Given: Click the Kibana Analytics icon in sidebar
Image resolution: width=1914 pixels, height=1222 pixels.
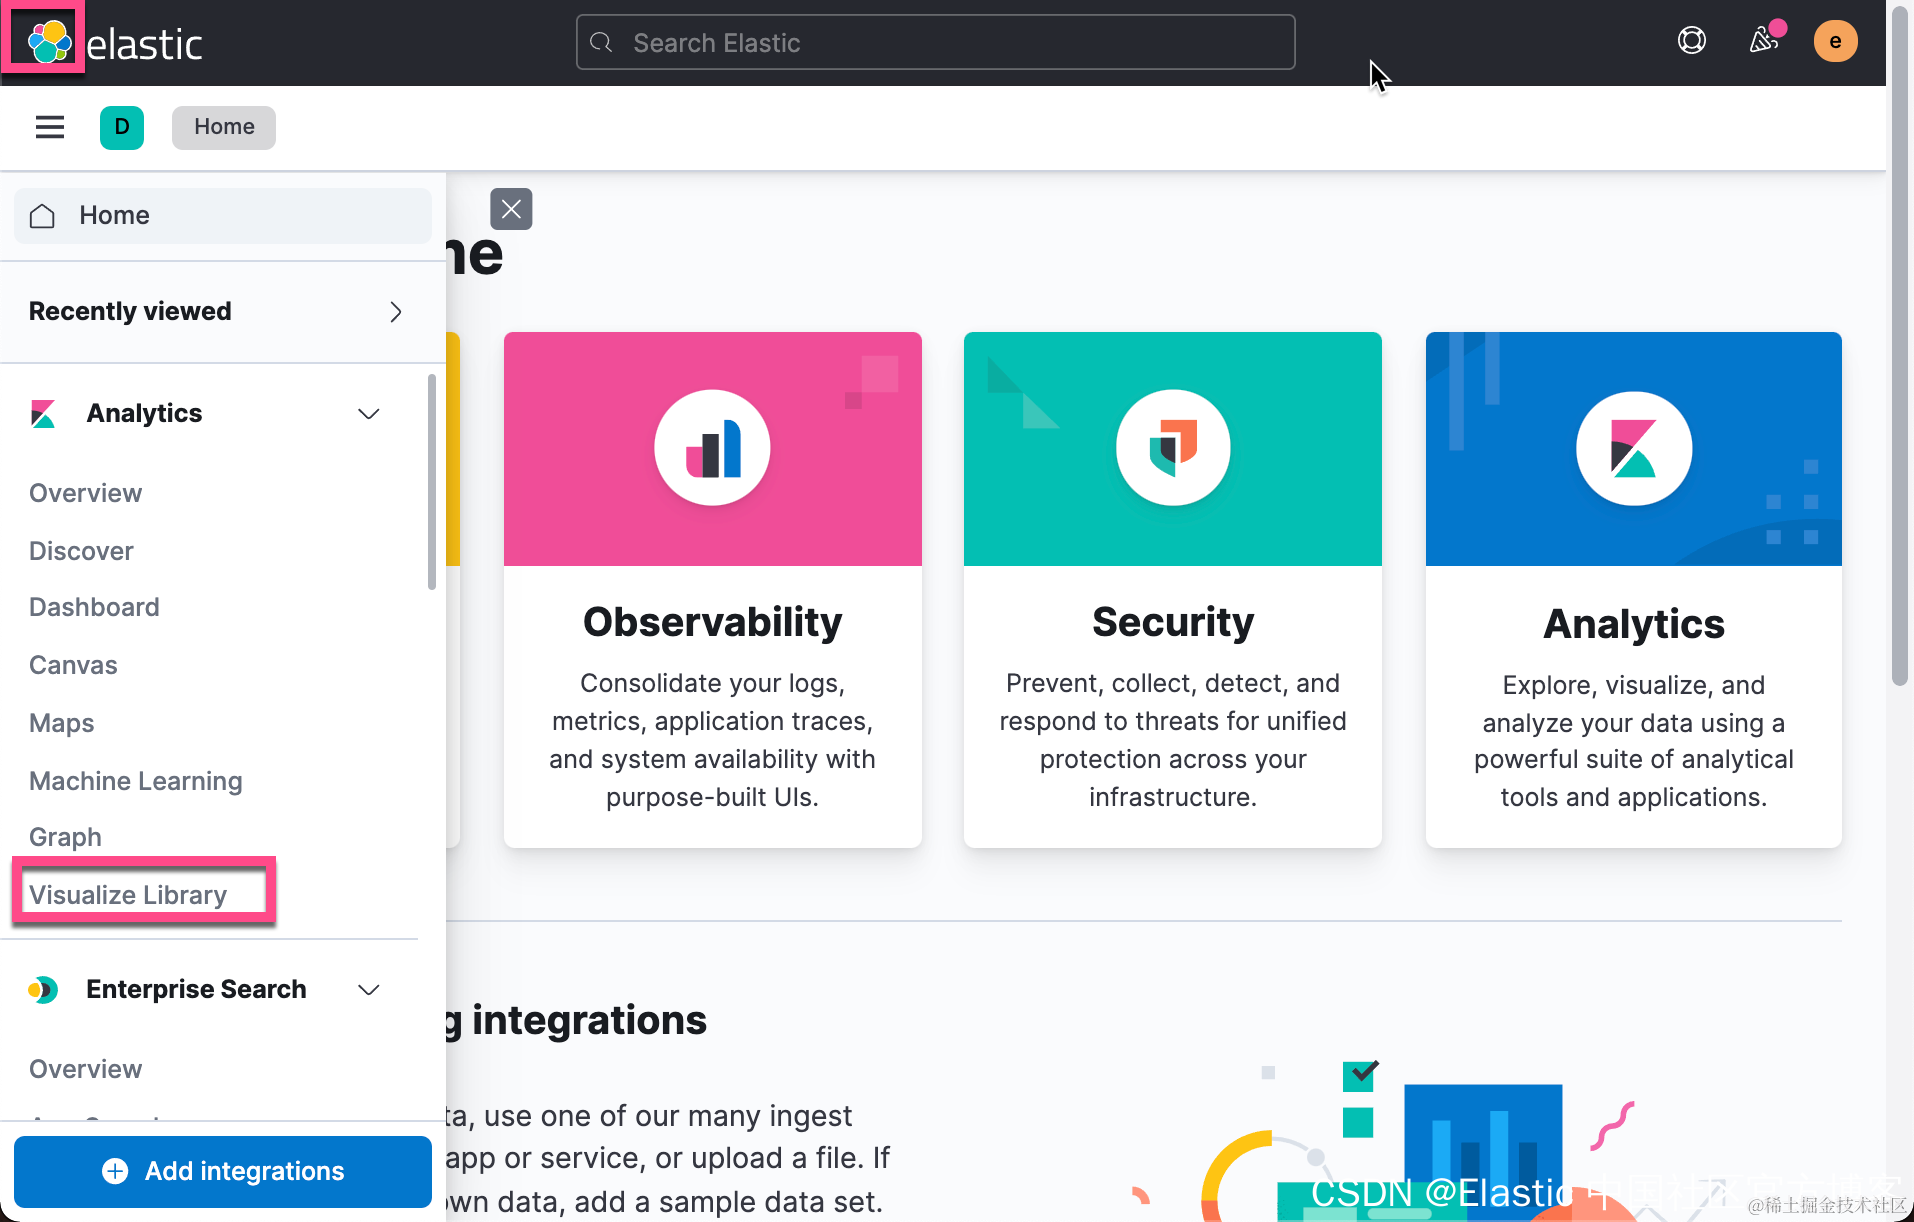Looking at the screenshot, I should pyautogui.click(x=43, y=414).
